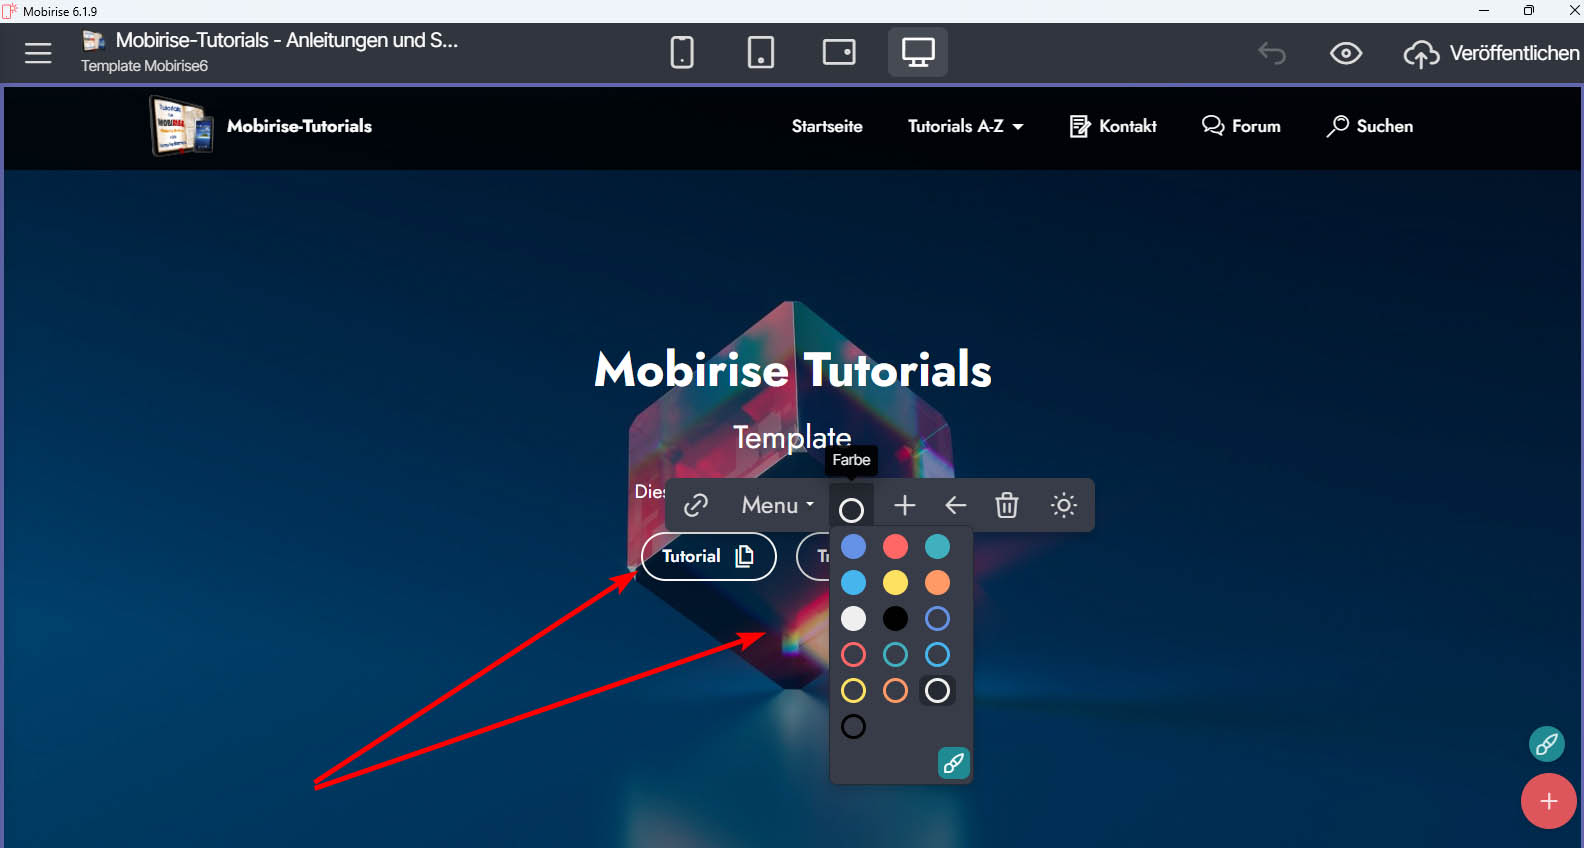The width and height of the screenshot is (1584, 848).
Task: Add a block with red plus button
Action: point(1549,801)
